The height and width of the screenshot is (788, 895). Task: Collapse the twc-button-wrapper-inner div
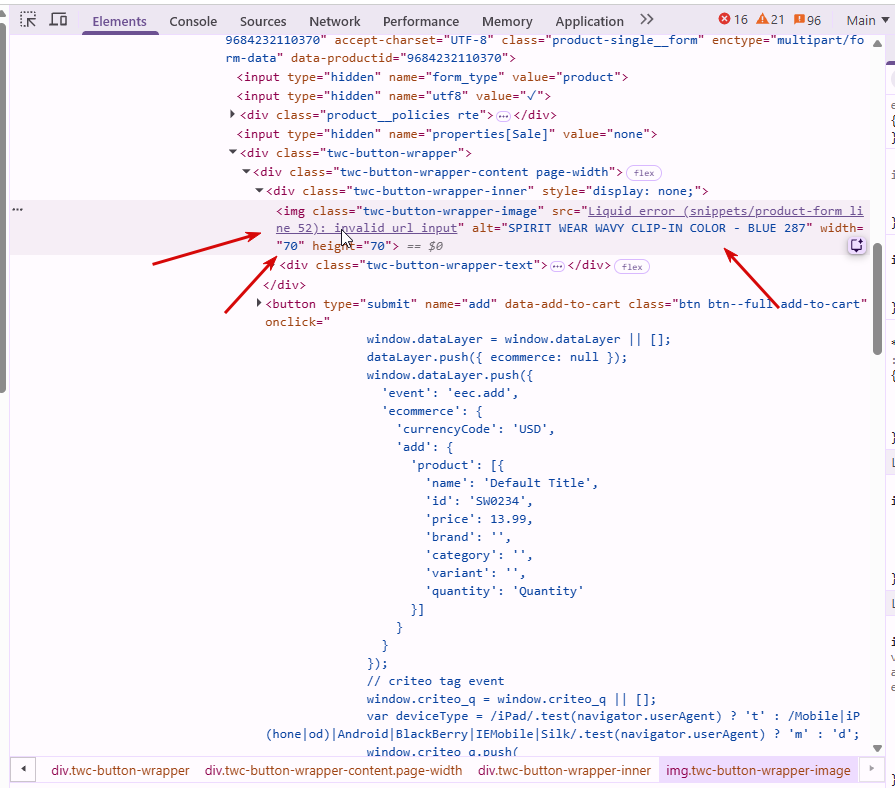pos(259,190)
